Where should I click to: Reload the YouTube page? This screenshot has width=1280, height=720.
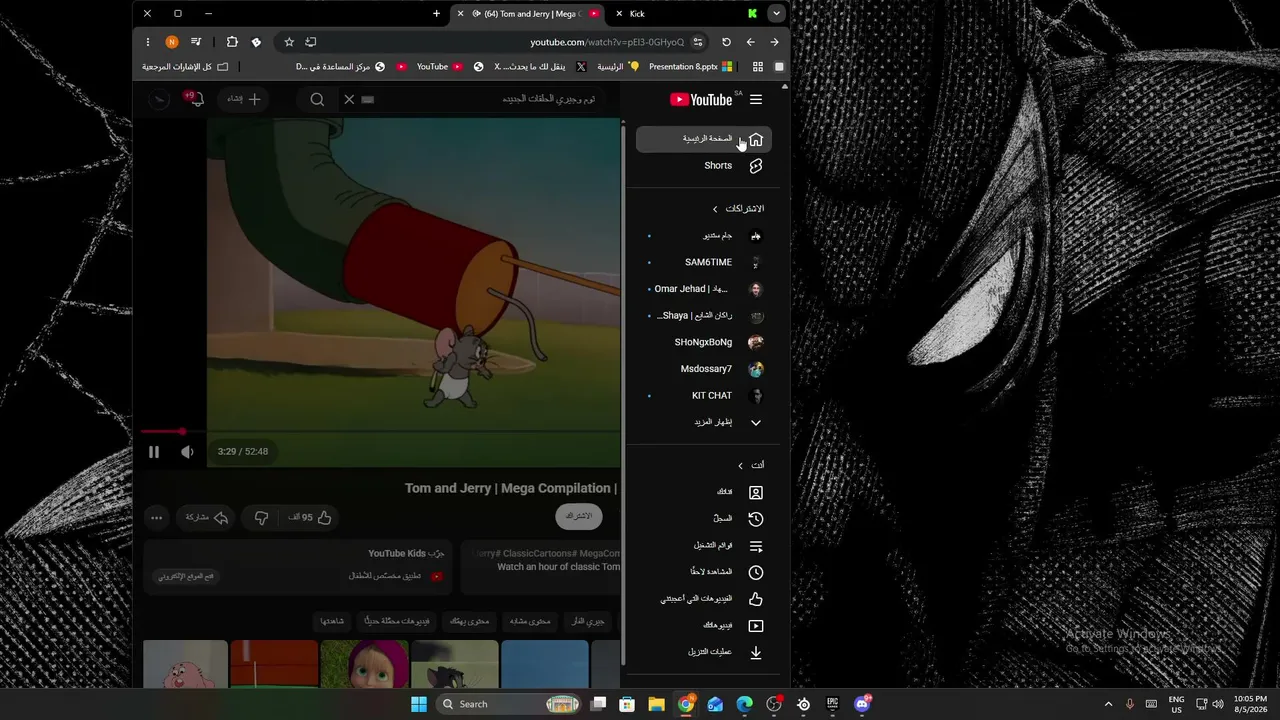[726, 42]
